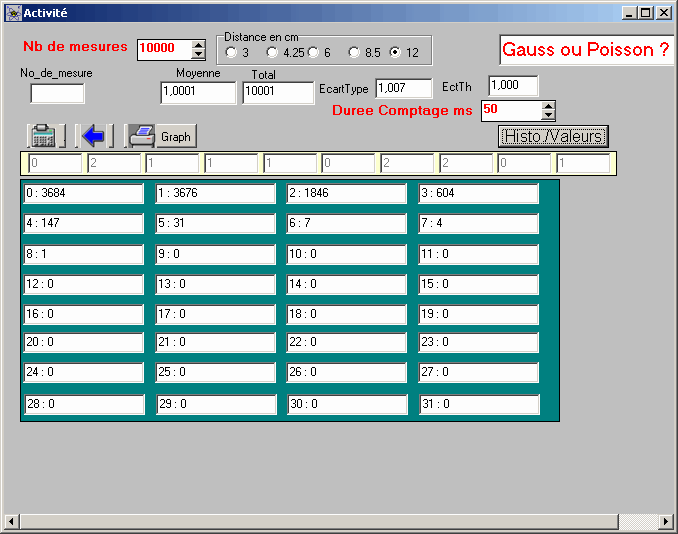This screenshot has height=534, width=678.
Task: Click the blue left arrow icon
Action: click(94, 136)
